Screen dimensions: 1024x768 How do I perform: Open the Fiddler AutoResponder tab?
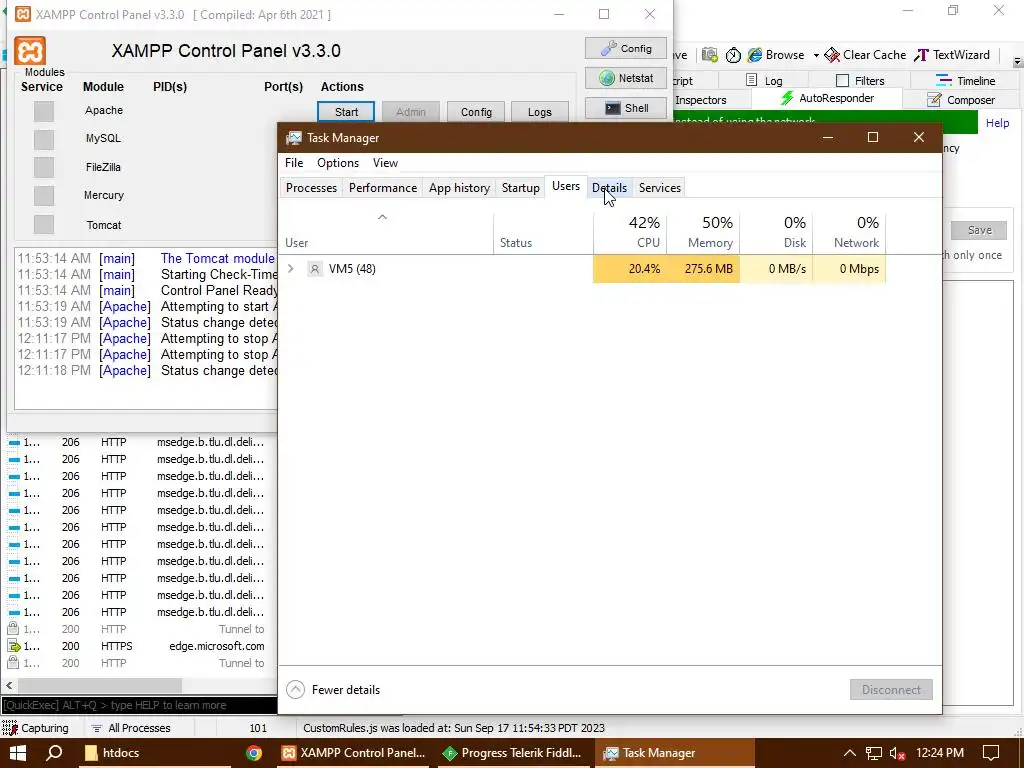[827, 99]
